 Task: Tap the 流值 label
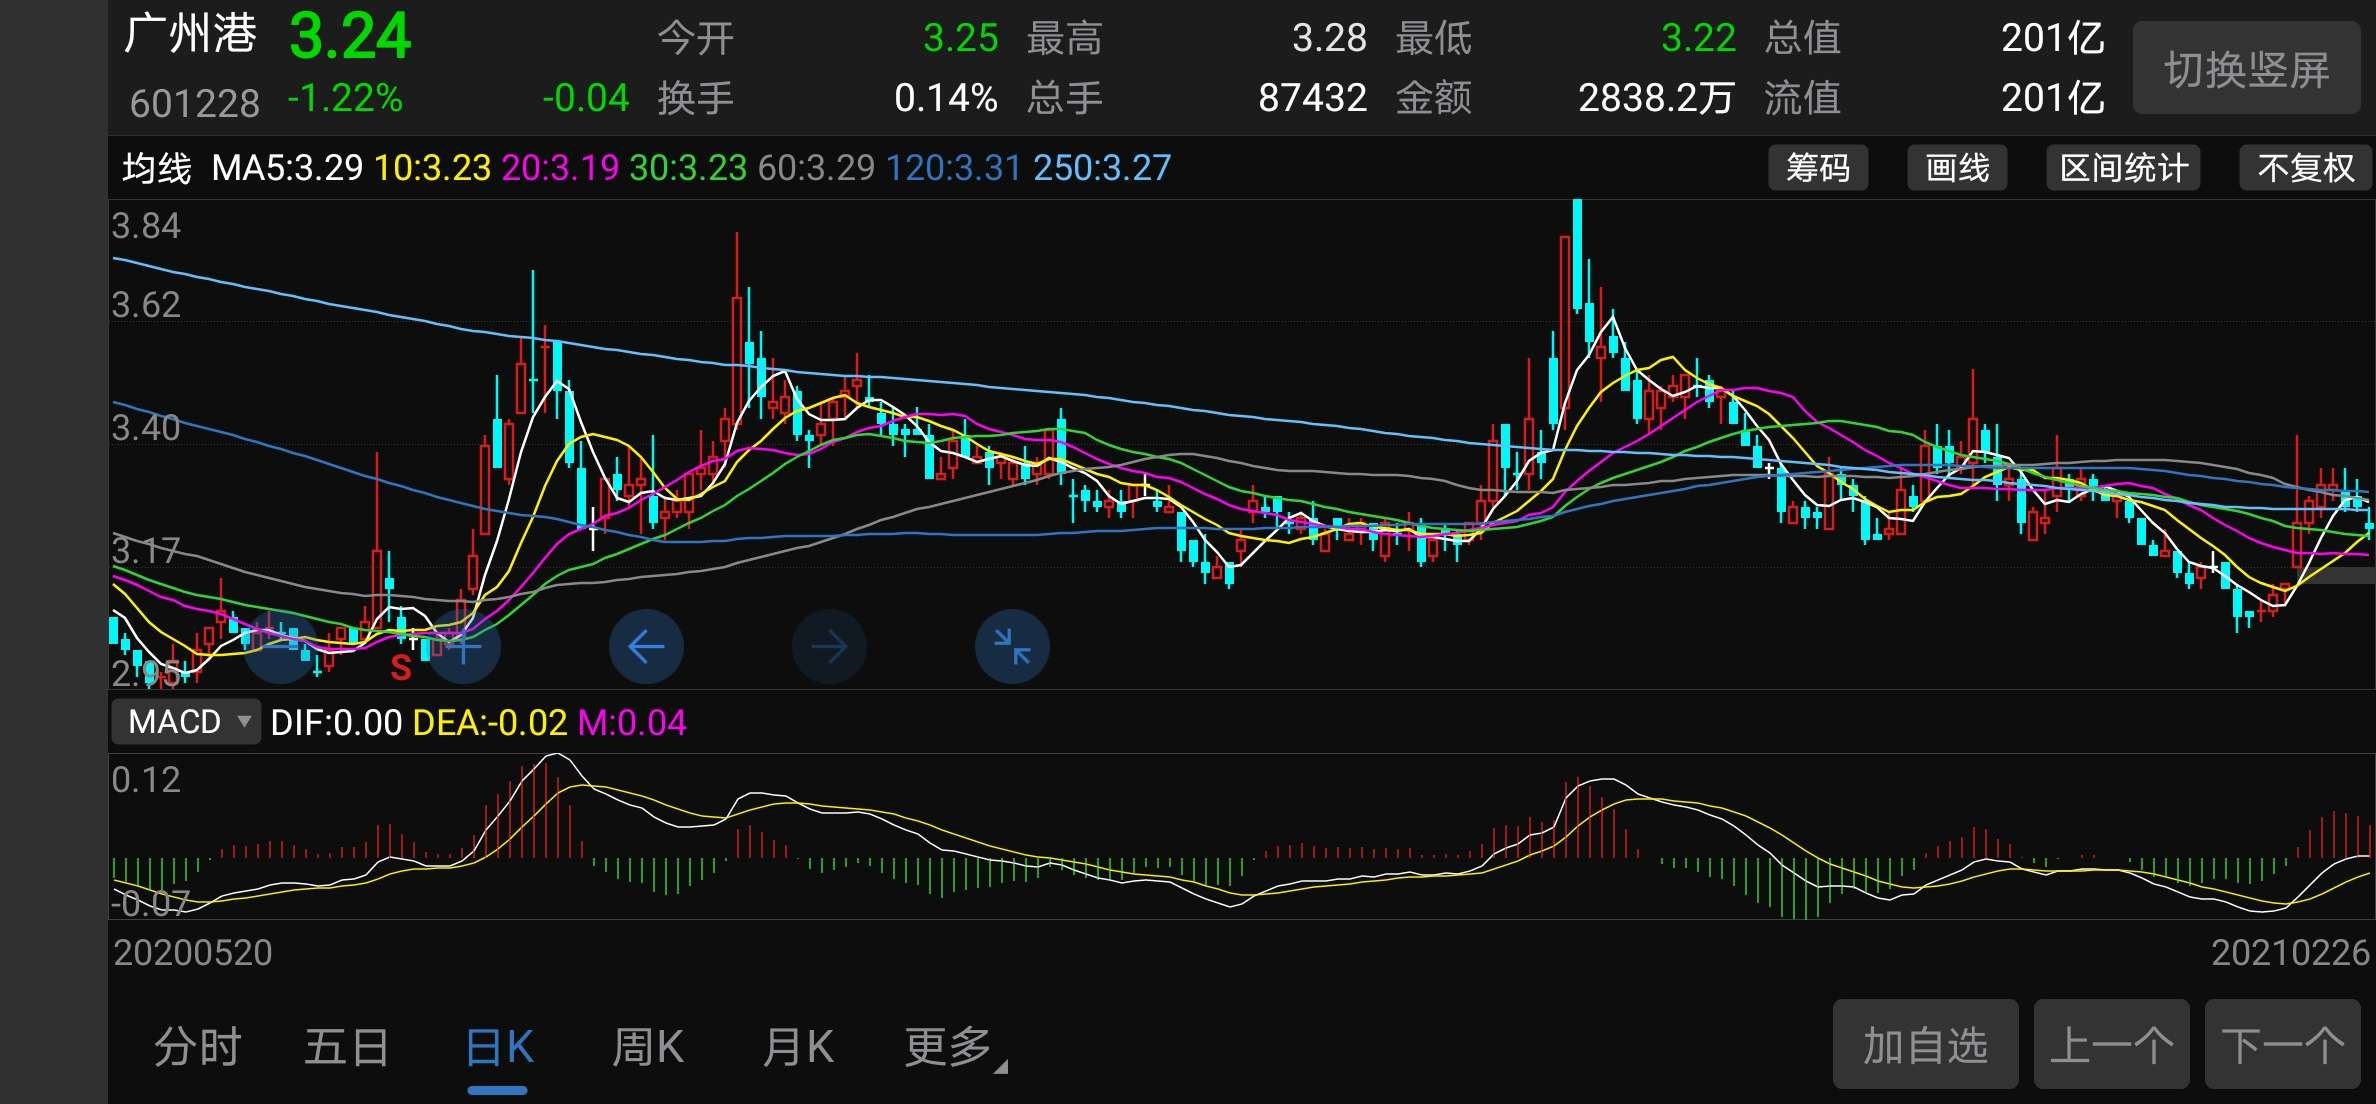click(1802, 98)
